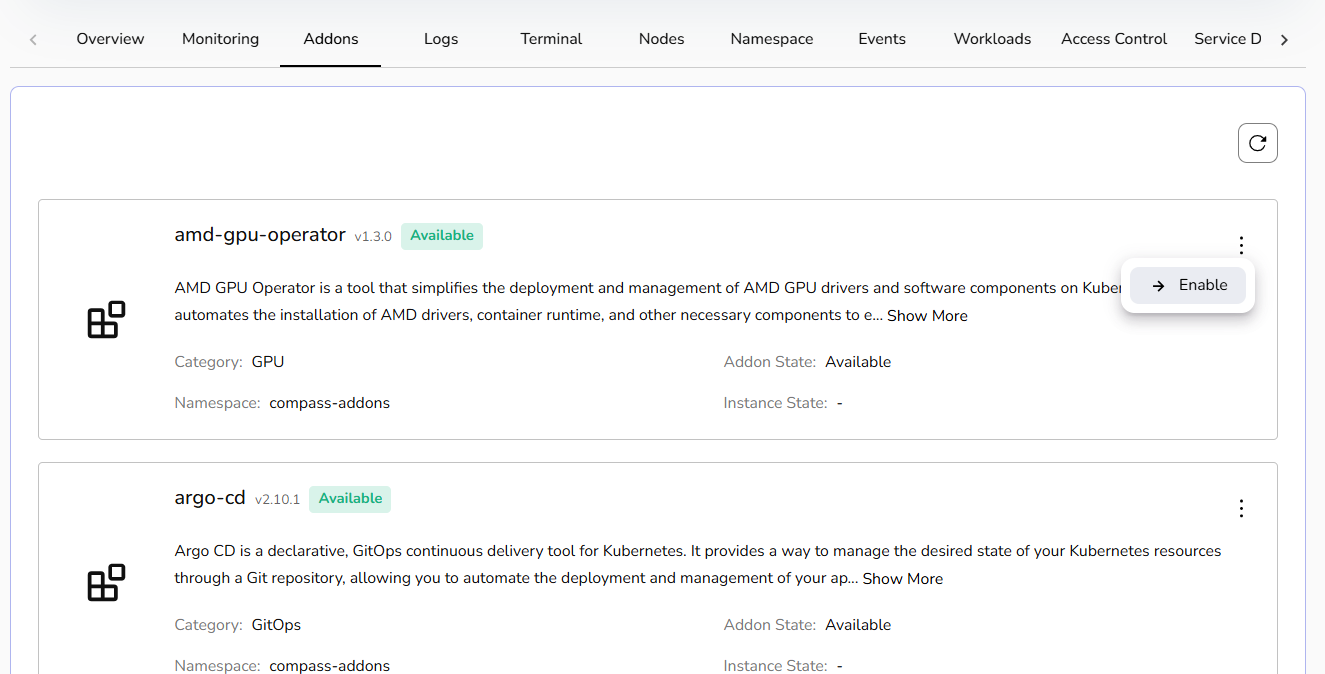This screenshot has width=1325, height=674.
Task: Click the refresh addons icon
Action: coord(1257,143)
